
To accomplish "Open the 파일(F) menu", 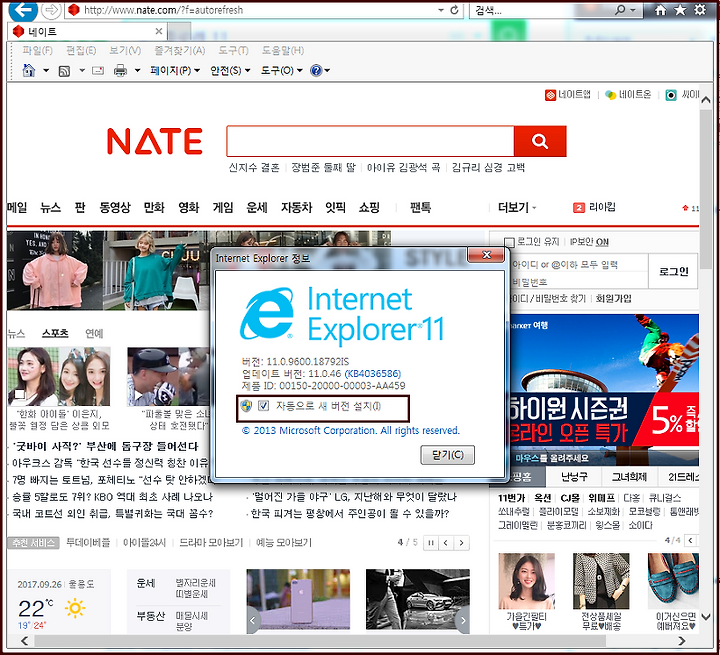I will (x=38, y=51).
